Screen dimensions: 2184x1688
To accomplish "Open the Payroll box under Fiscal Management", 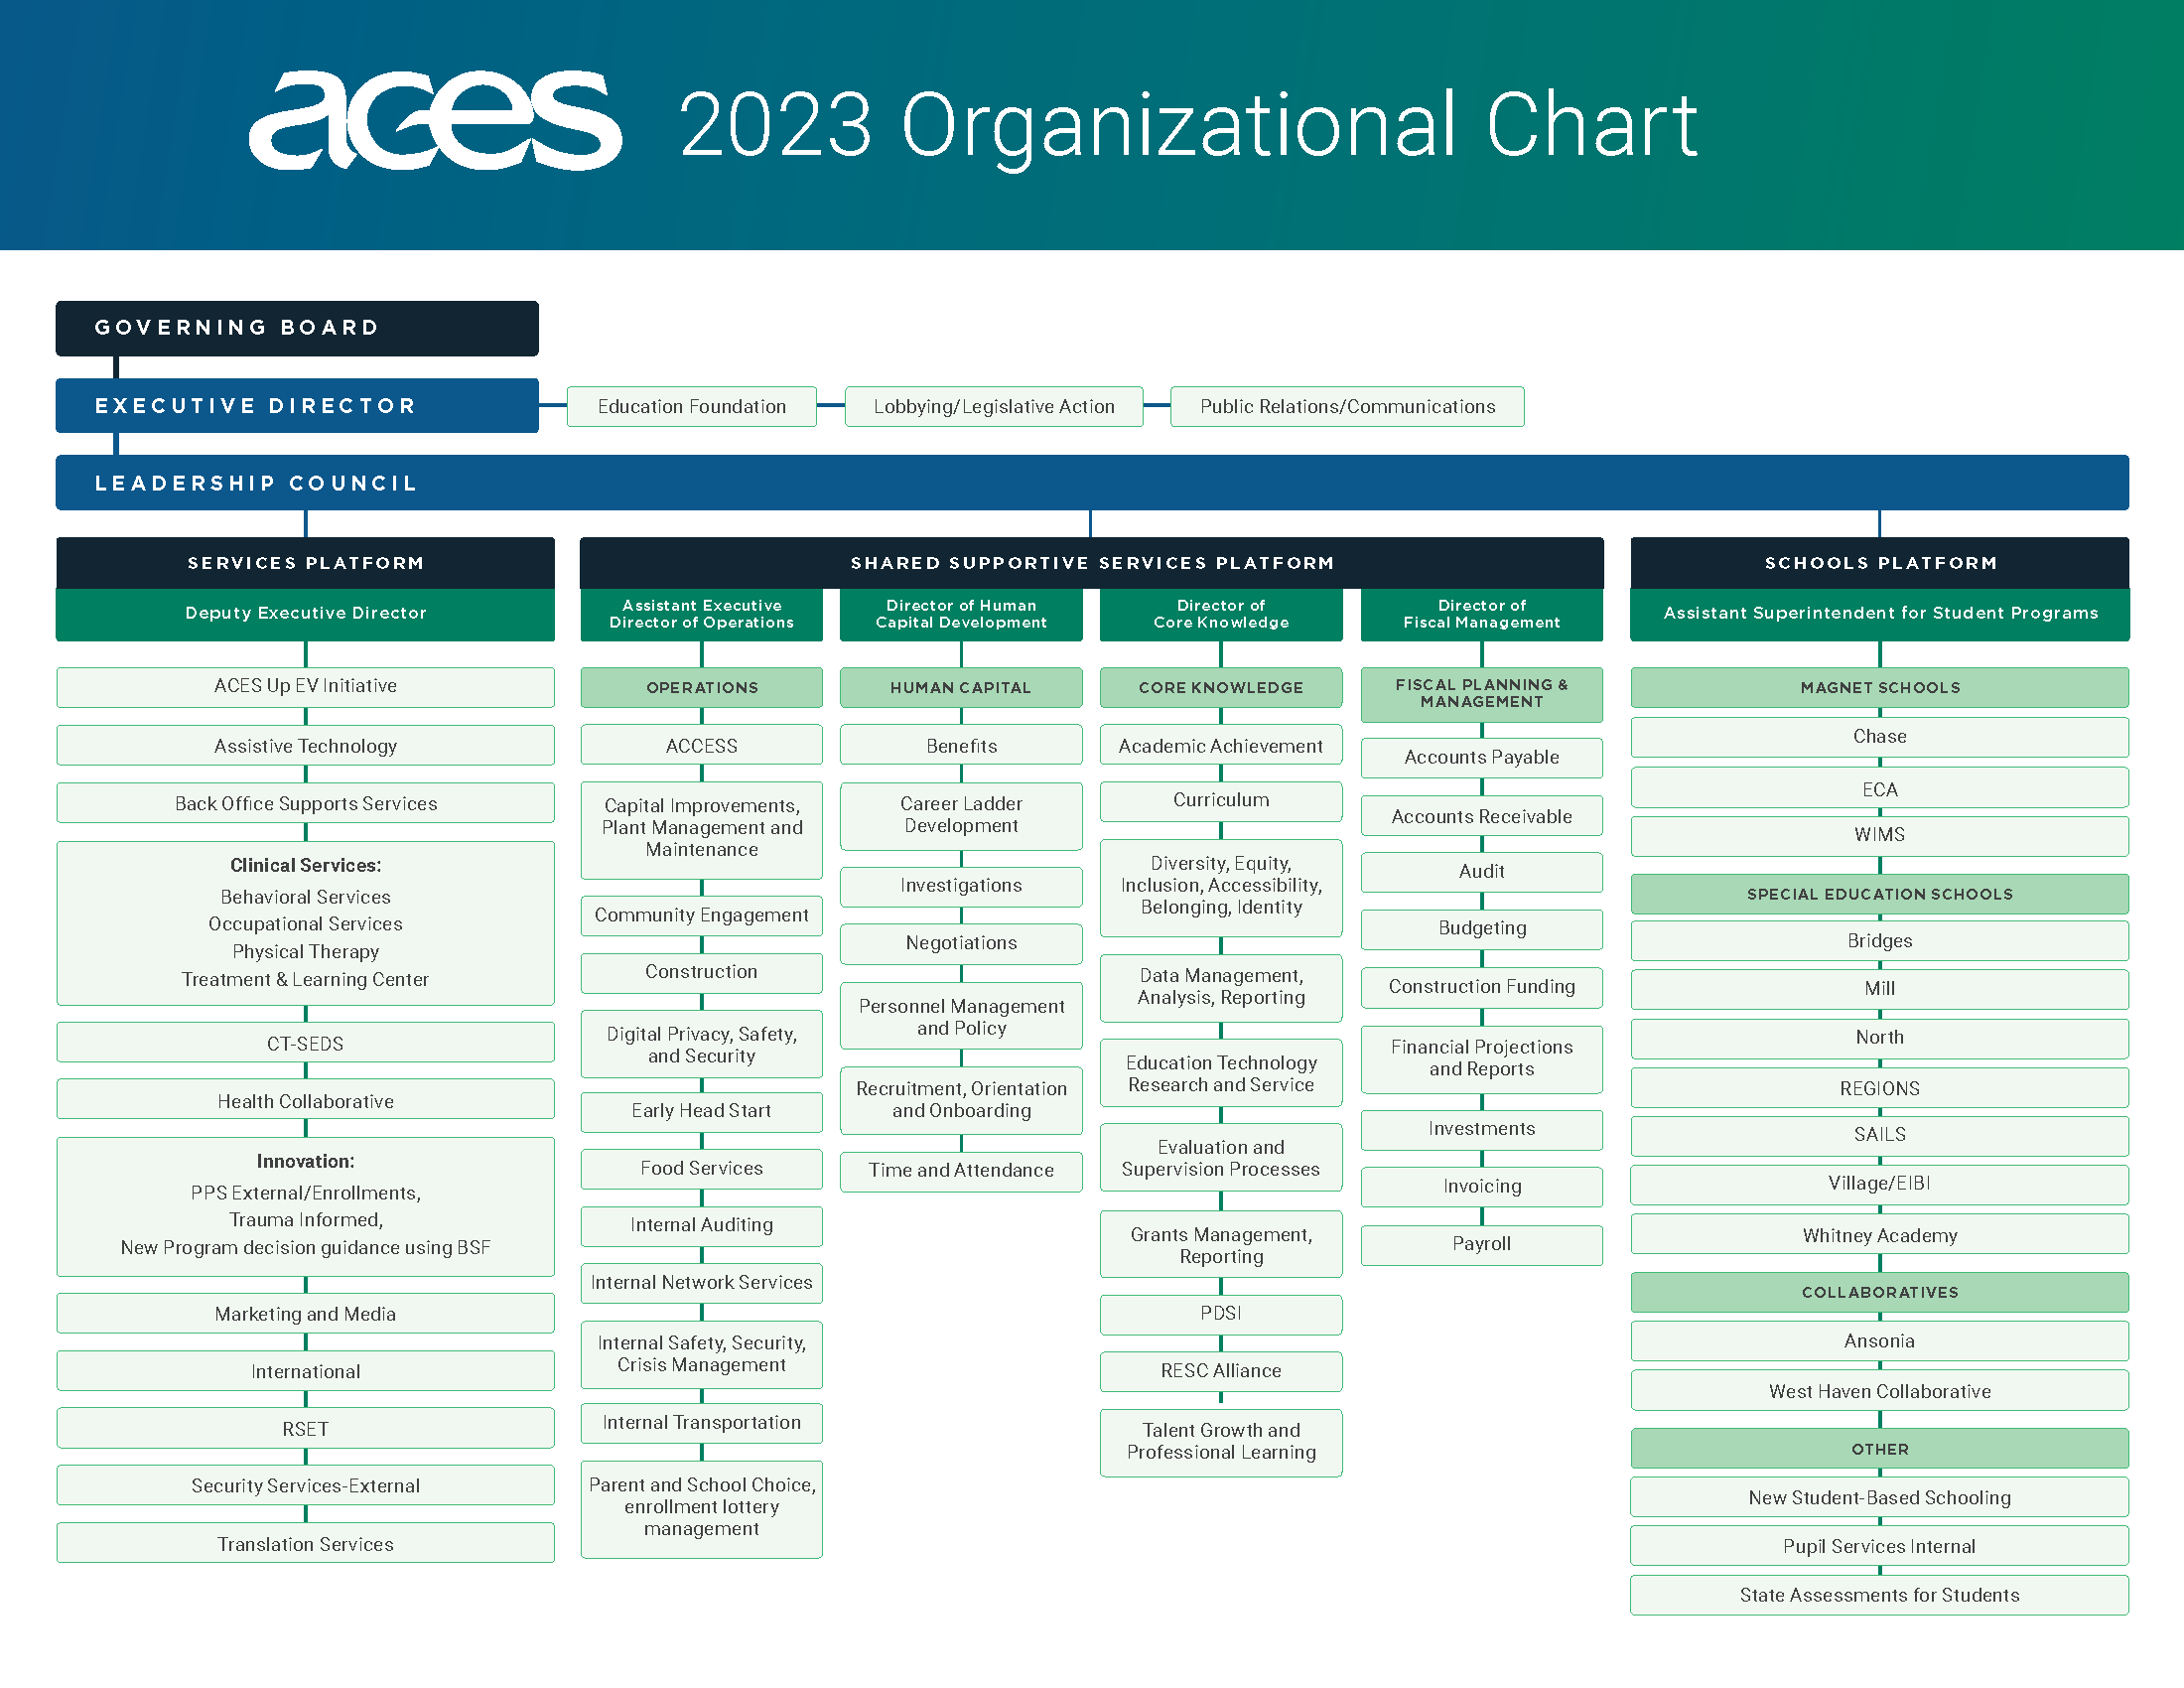I will (x=1481, y=1244).
